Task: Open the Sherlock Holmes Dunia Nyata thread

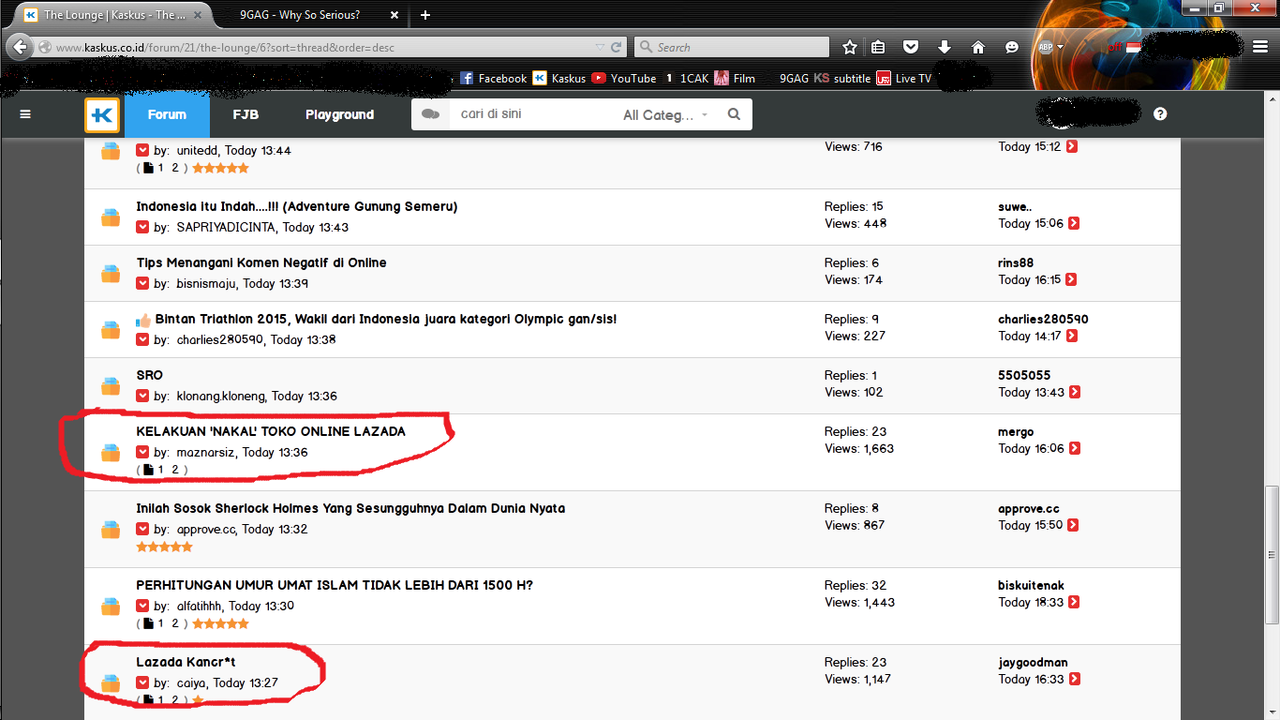Action: tap(351, 509)
